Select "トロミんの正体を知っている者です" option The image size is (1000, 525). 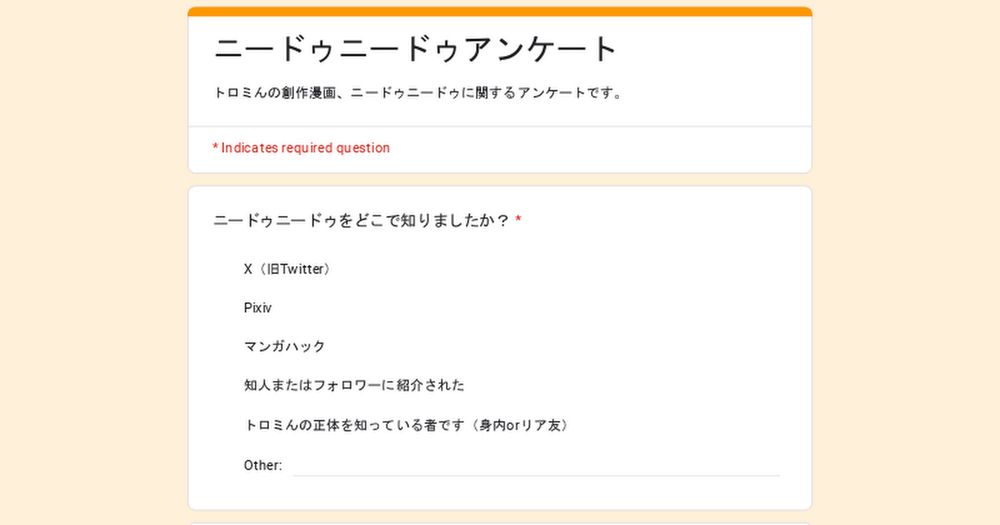[x=406, y=425]
